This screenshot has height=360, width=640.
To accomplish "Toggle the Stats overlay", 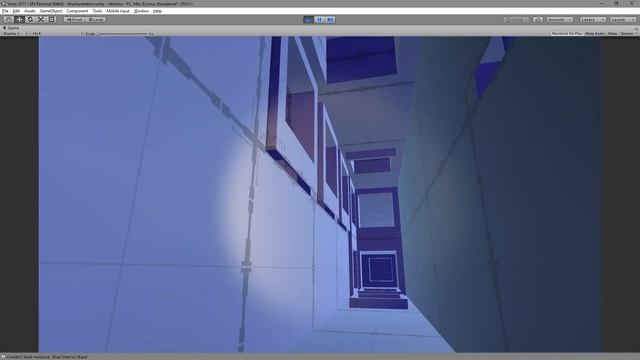I will pos(612,33).
